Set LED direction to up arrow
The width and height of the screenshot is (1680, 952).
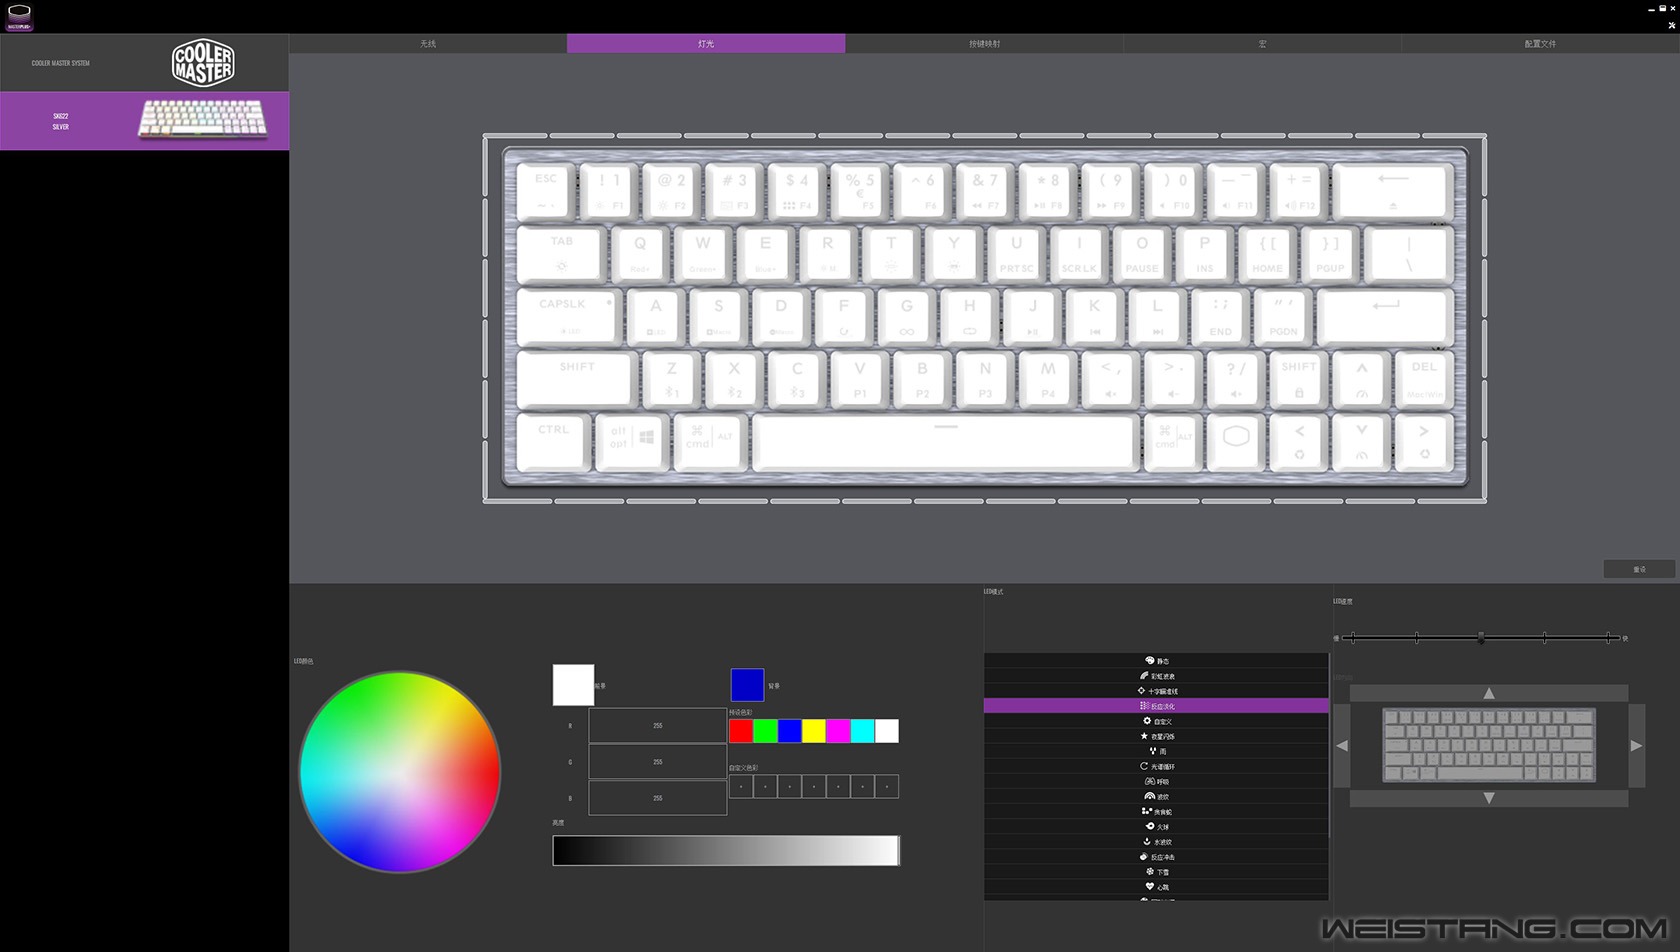point(1489,693)
